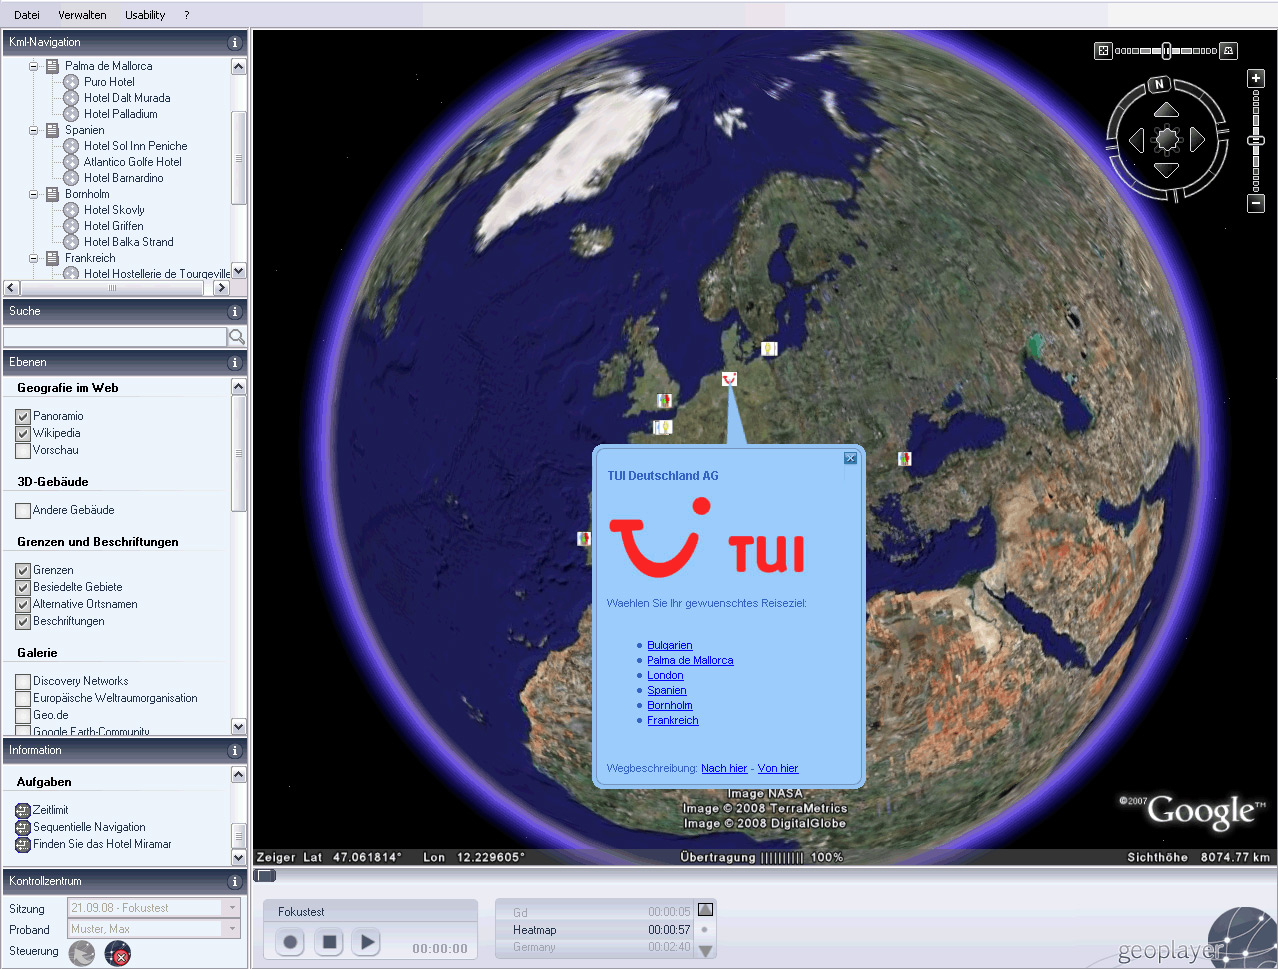The width and height of the screenshot is (1278, 969).
Task: Zoom out with the minus button
Action: (1256, 203)
